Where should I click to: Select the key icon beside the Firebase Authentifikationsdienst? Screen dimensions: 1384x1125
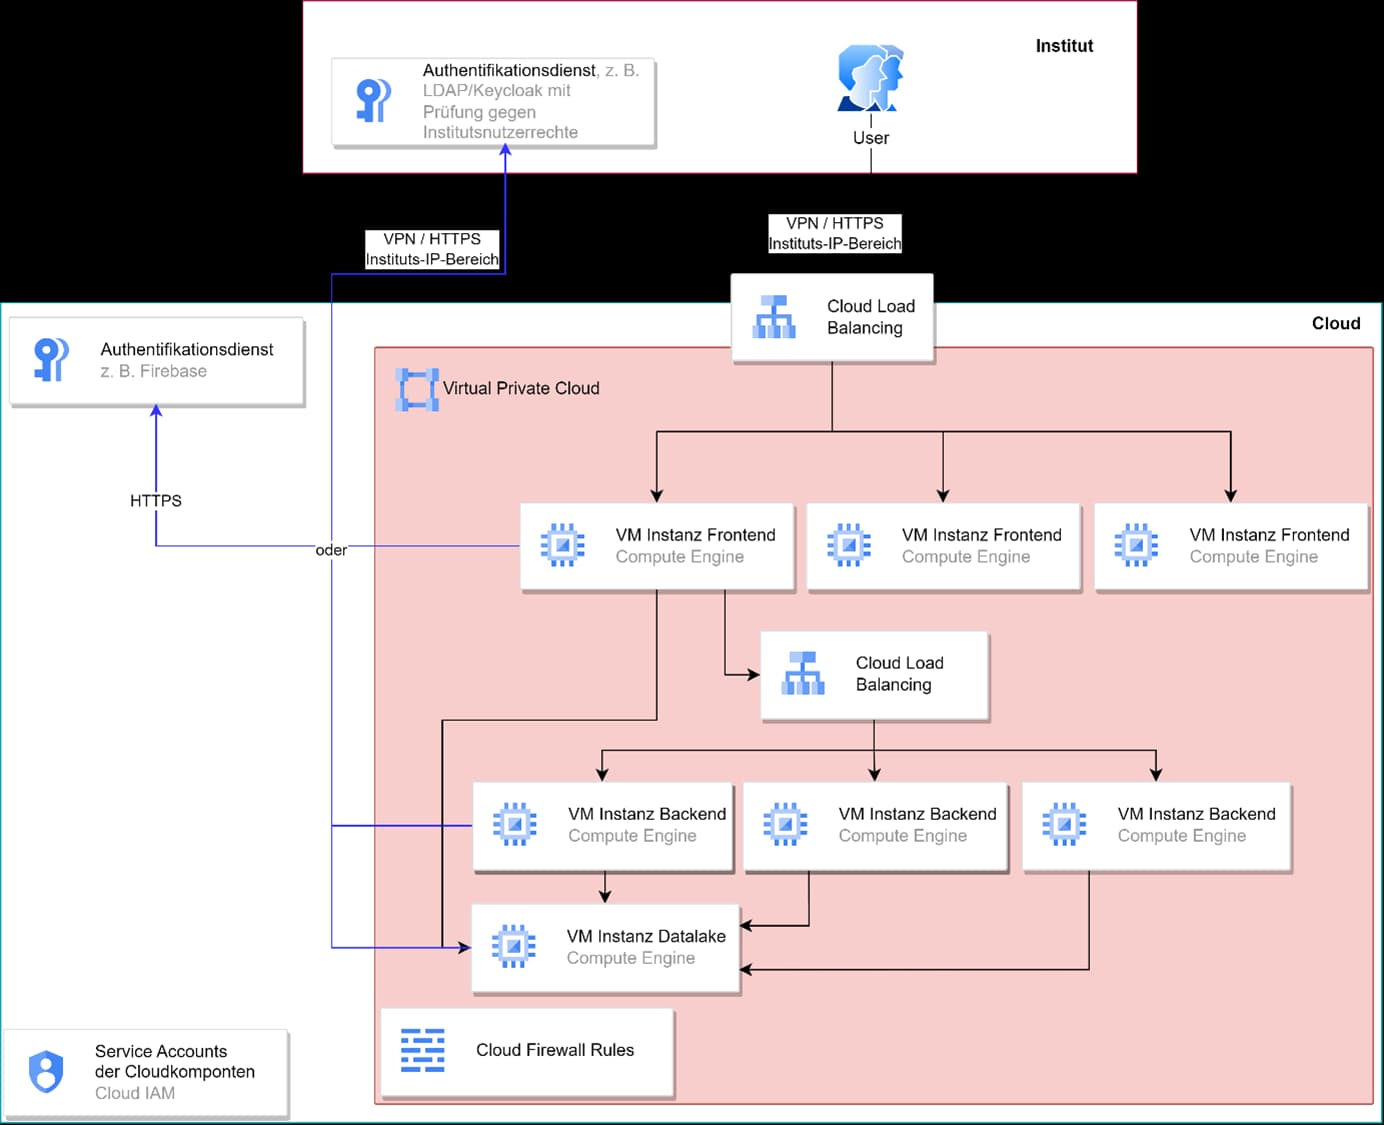(x=51, y=359)
